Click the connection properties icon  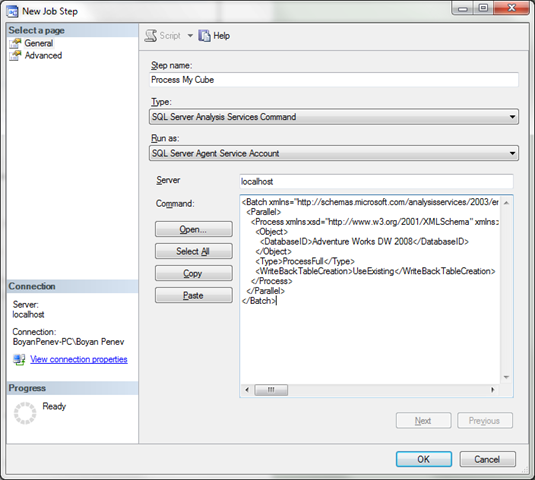pos(19,360)
